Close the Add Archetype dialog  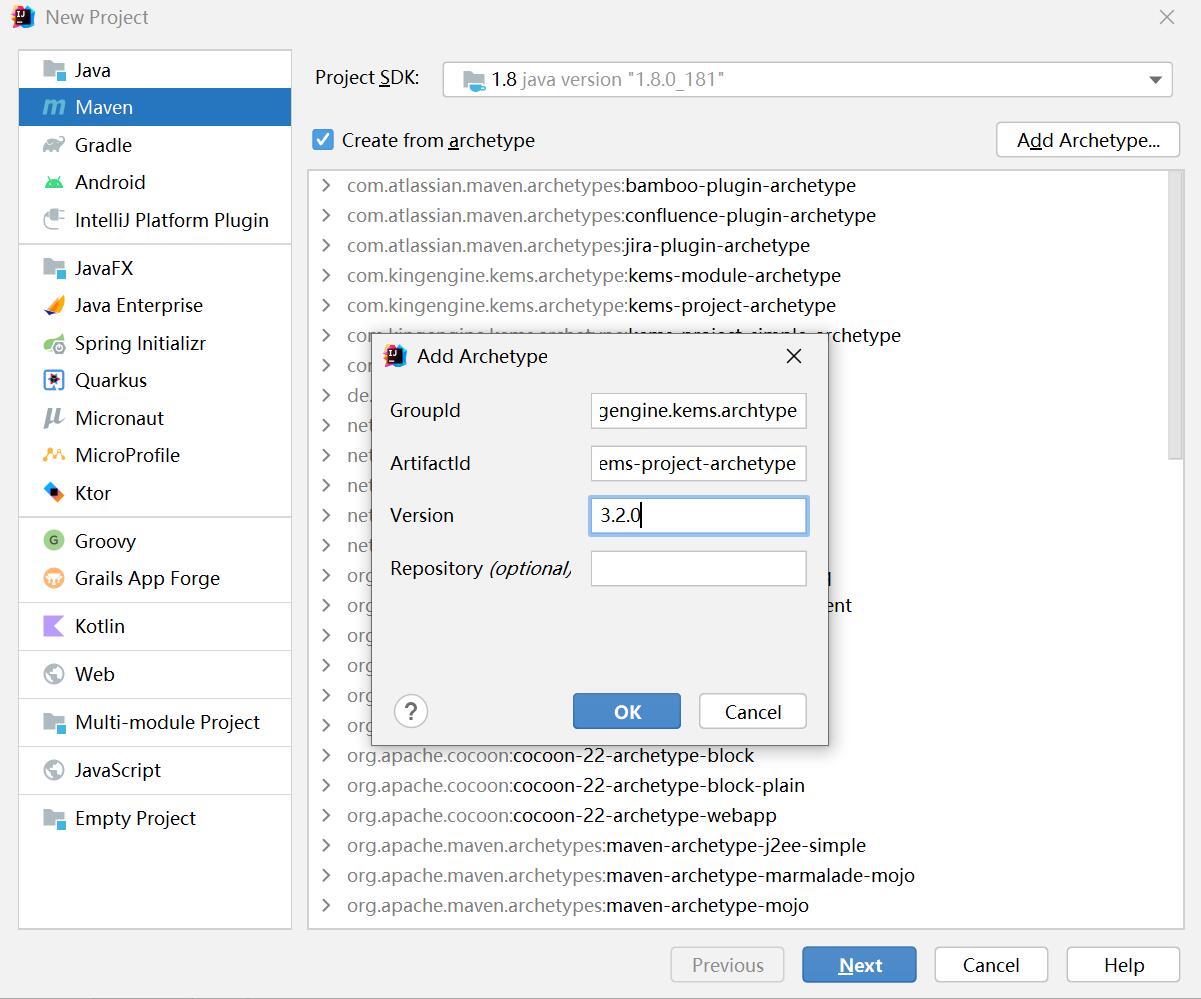794,356
